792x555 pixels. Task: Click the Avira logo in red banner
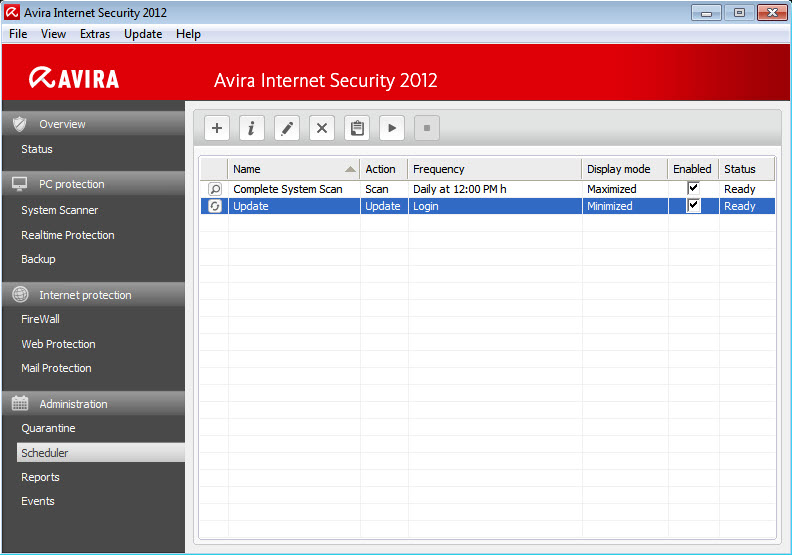coord(74,78)
